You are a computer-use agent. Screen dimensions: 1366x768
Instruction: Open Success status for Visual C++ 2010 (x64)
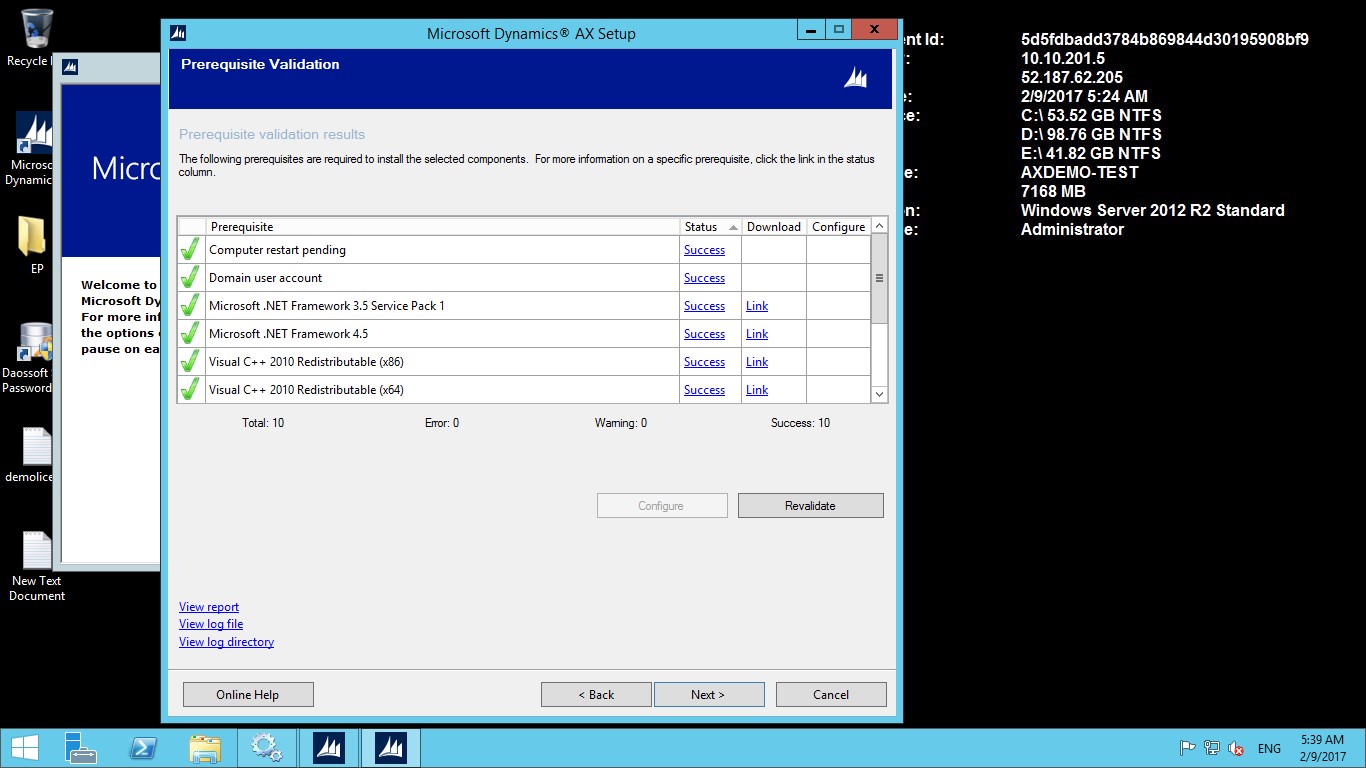point(704,390)
